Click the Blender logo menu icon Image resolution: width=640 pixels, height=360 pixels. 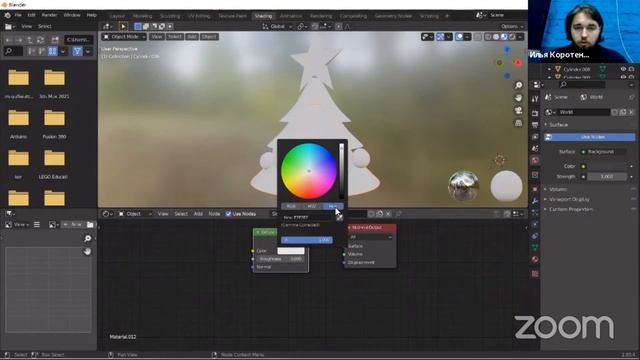(x=7, y=15)
